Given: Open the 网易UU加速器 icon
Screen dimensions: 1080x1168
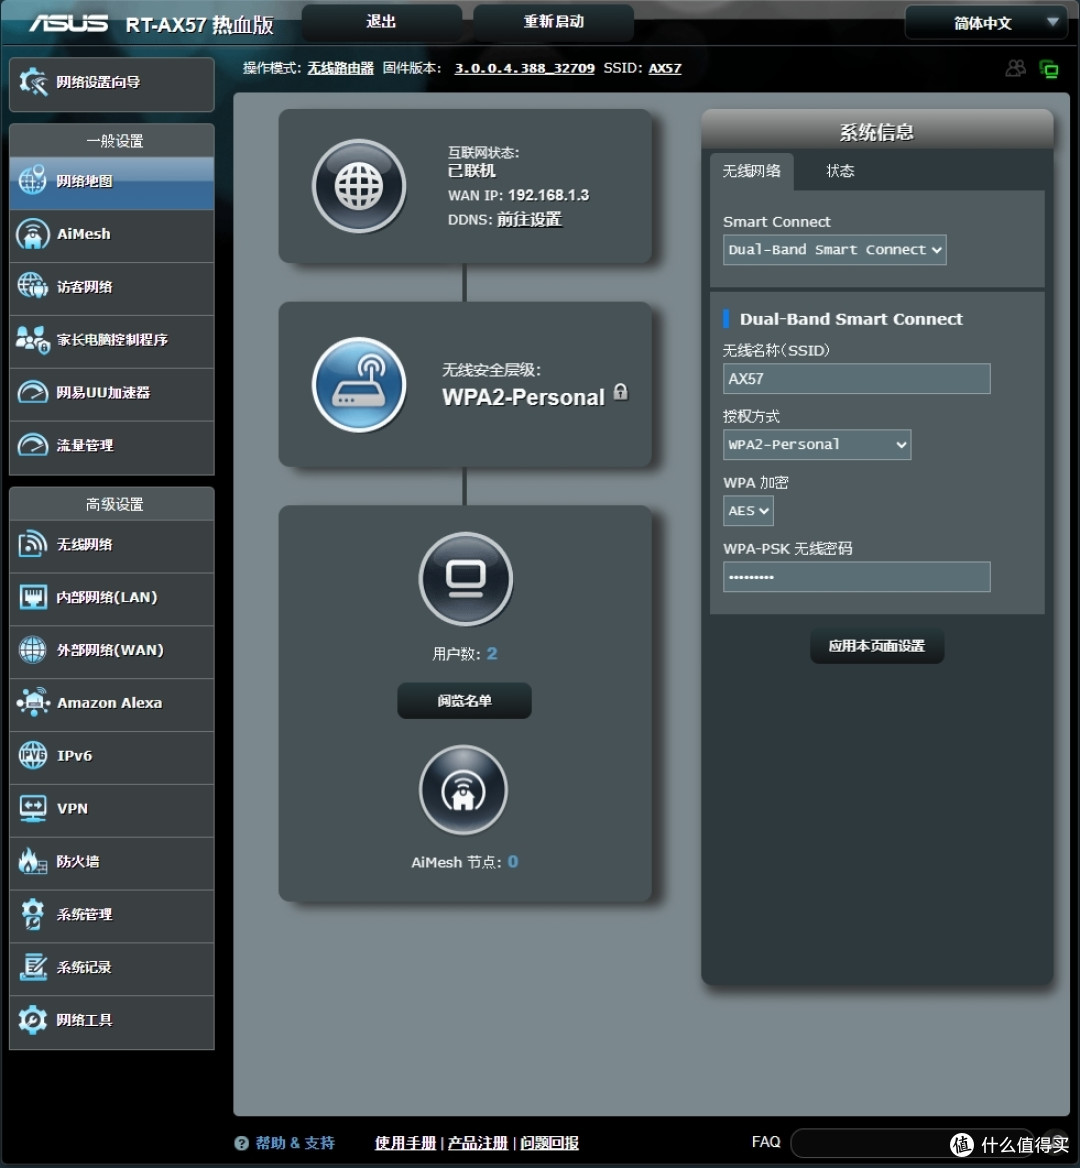Looking at the screenshot, I should (32, 392).
